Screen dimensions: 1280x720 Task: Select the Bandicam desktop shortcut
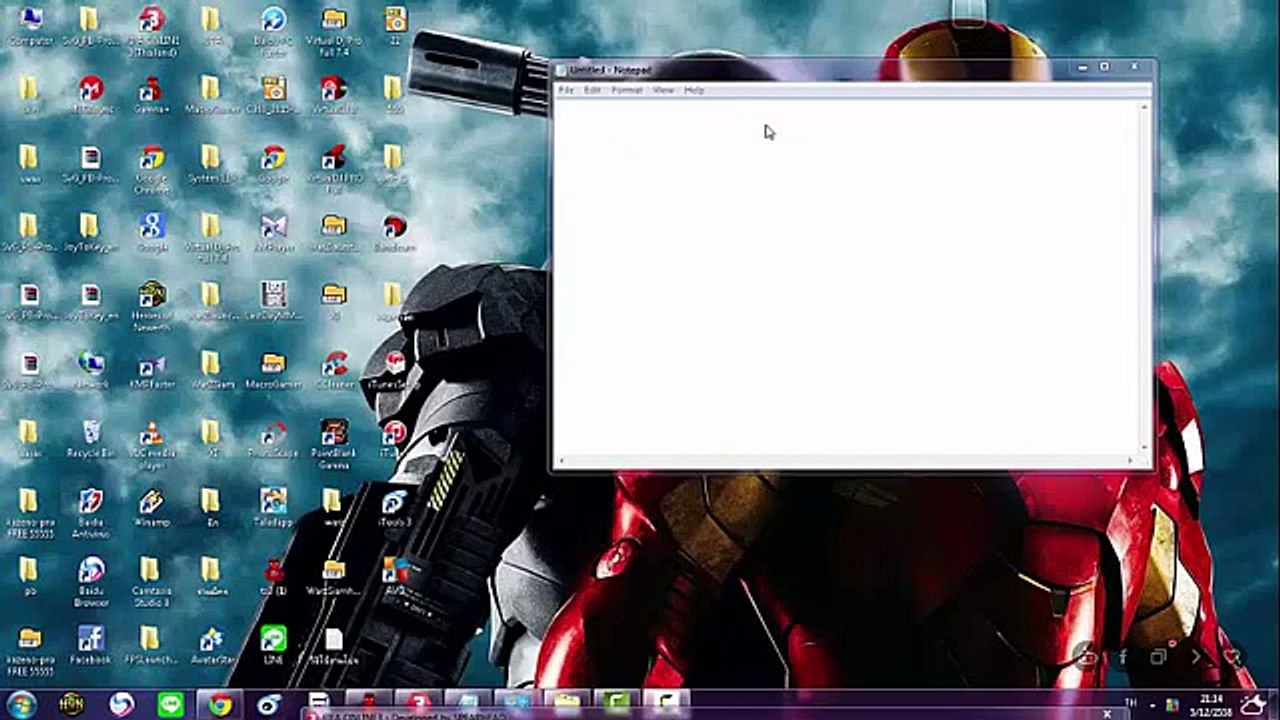click(x=395, y=233)
